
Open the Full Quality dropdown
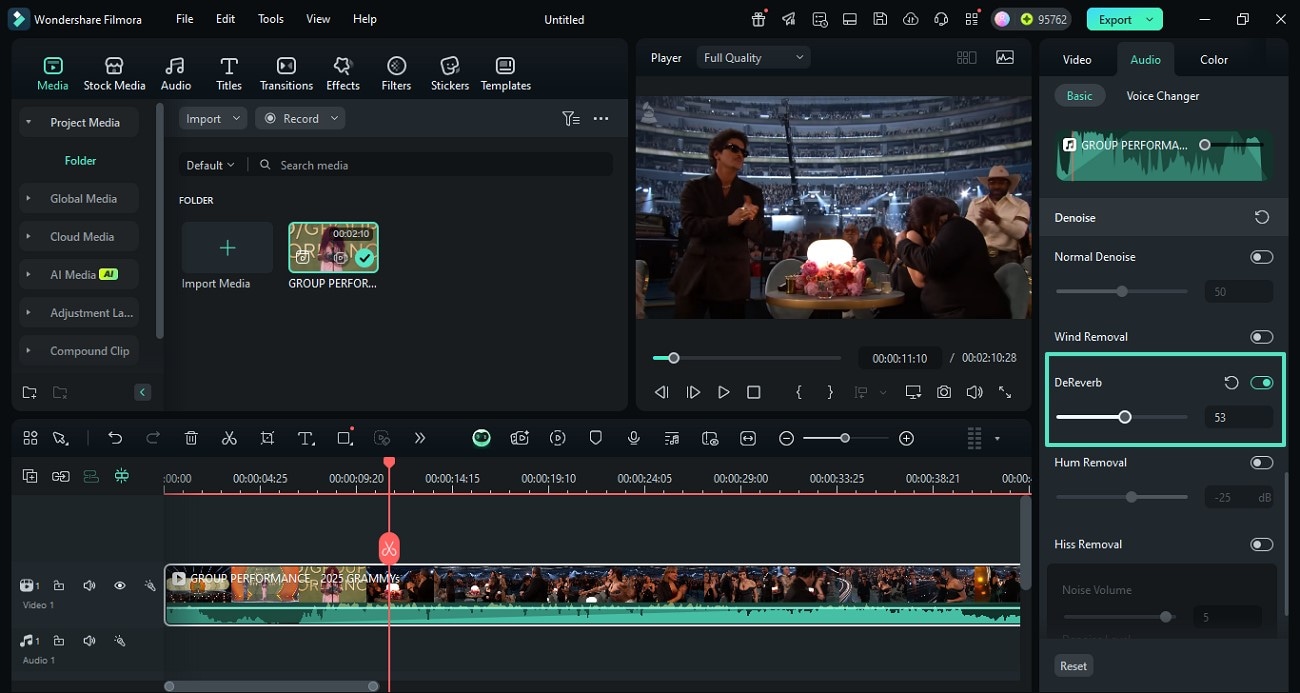point(753,58)
